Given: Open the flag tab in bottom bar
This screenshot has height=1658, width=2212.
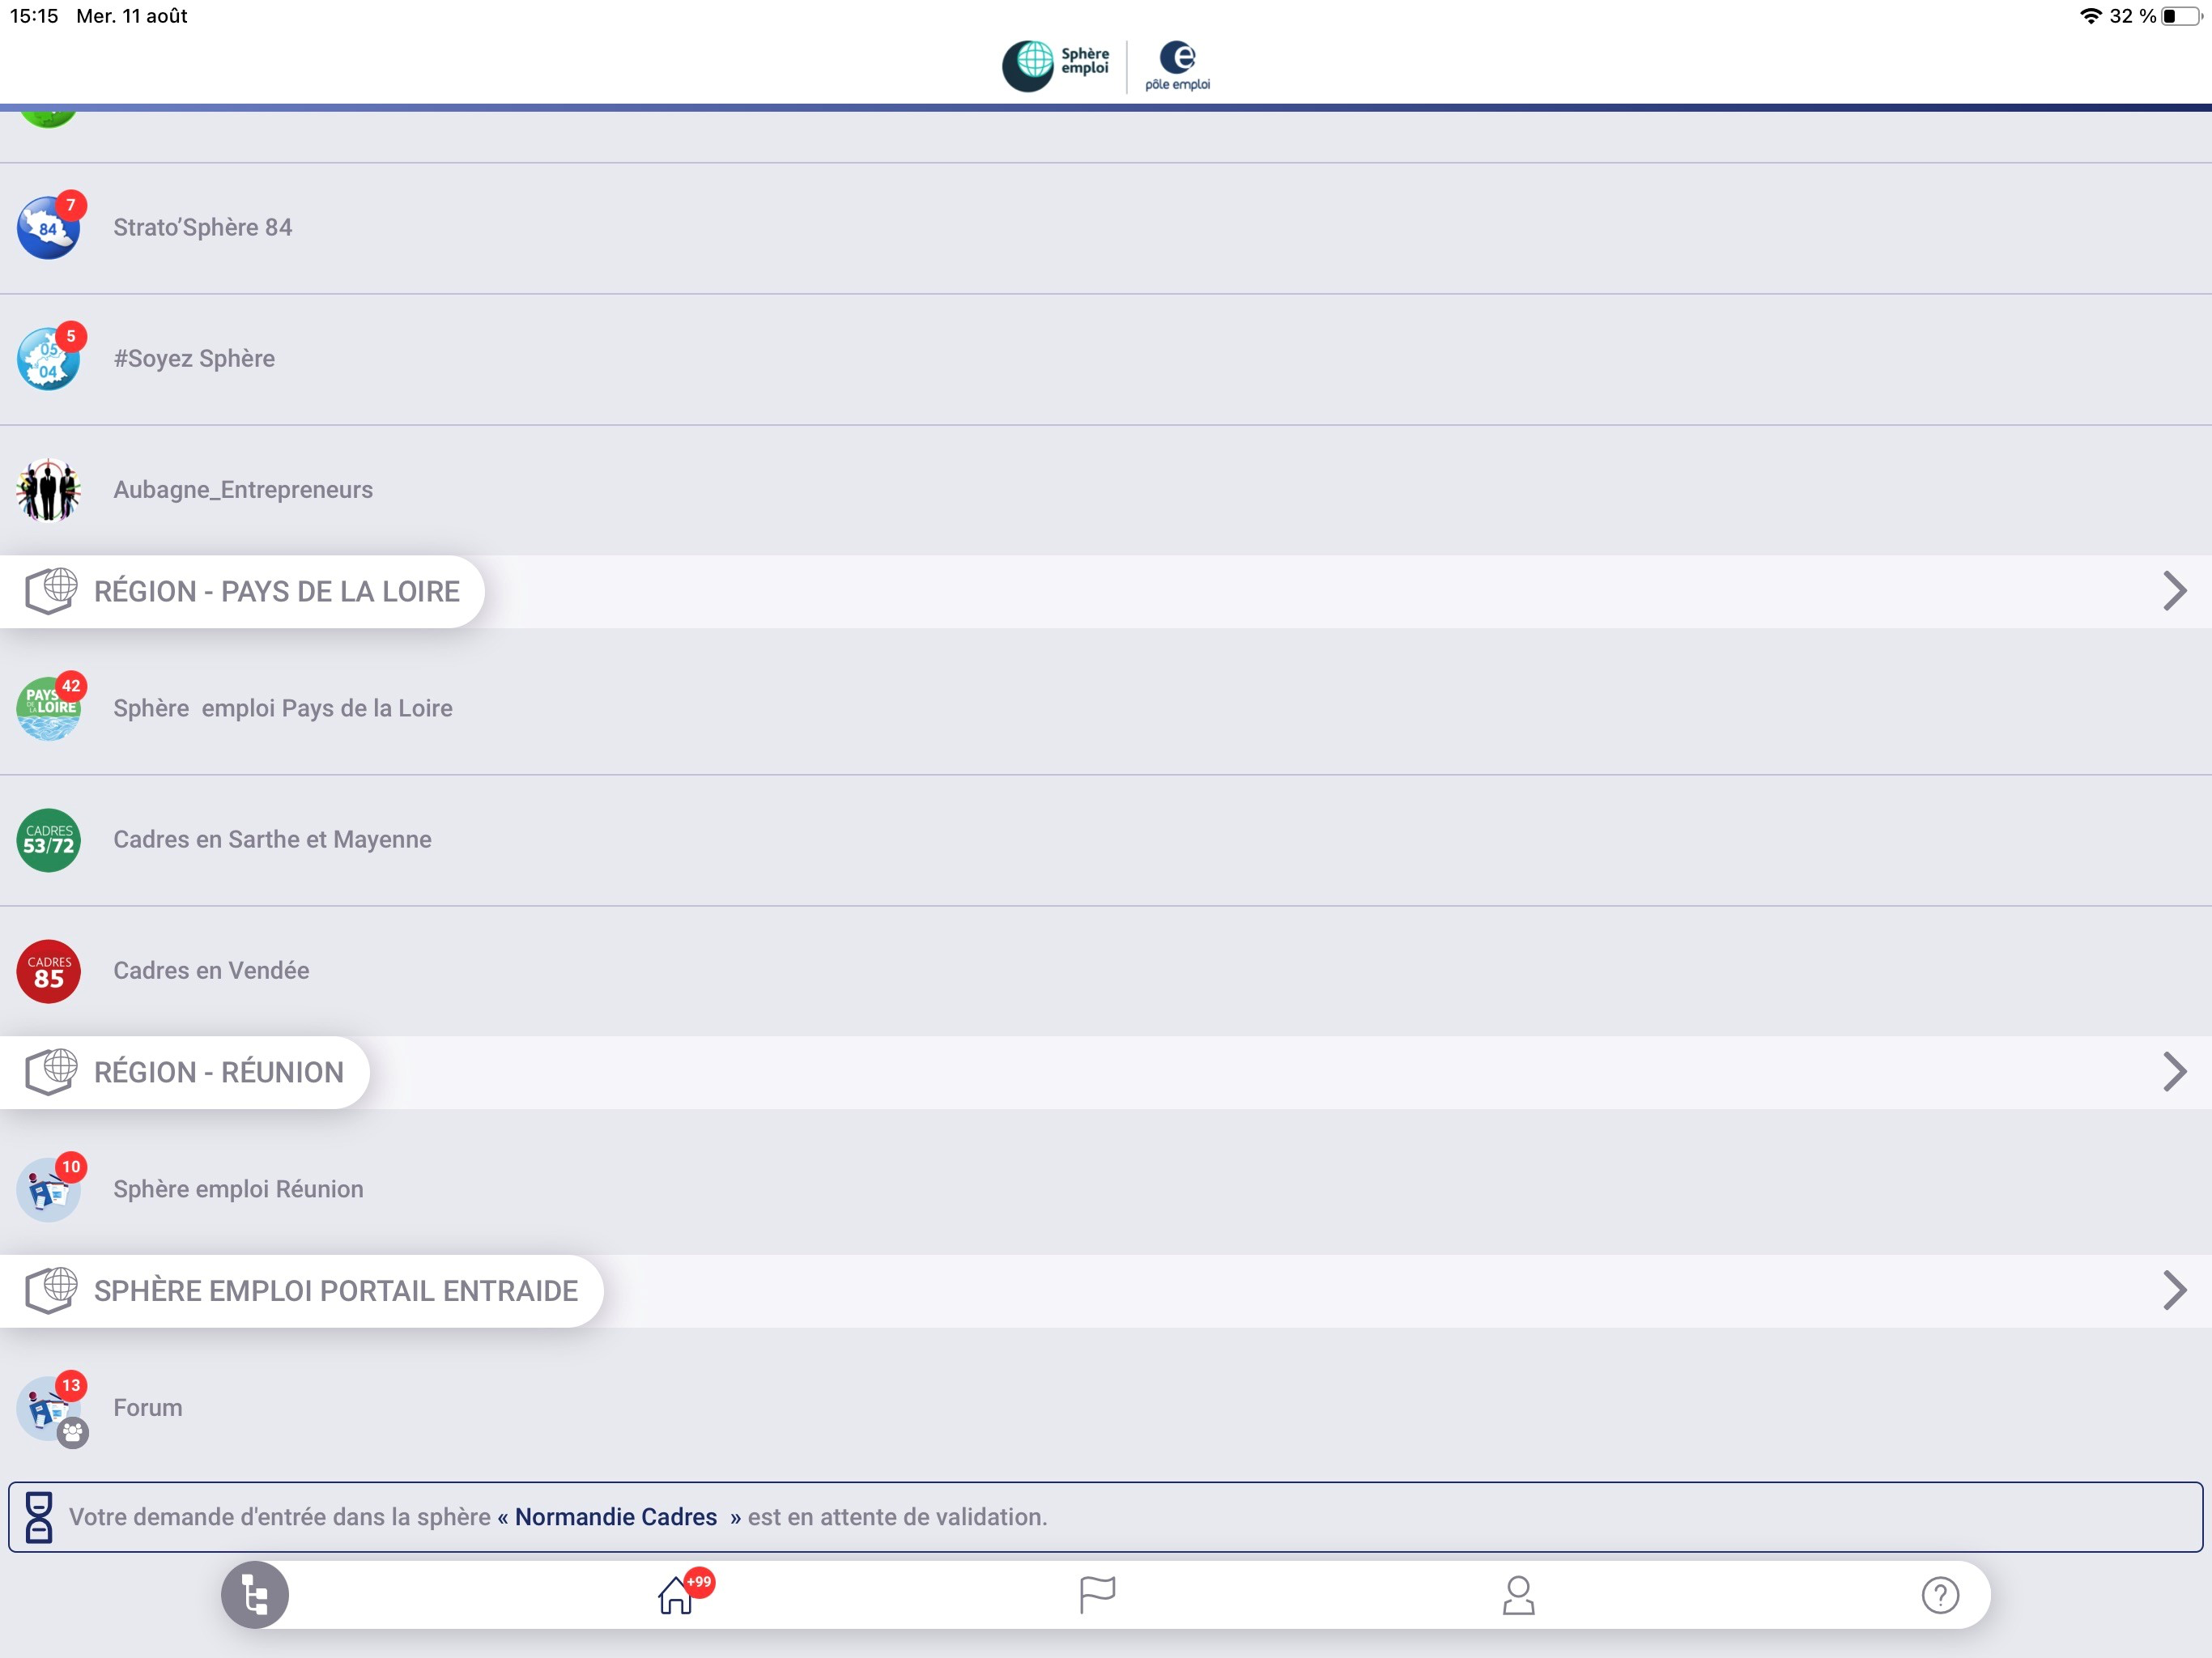Looking at the screenshot, I should coord(1097,1594).
